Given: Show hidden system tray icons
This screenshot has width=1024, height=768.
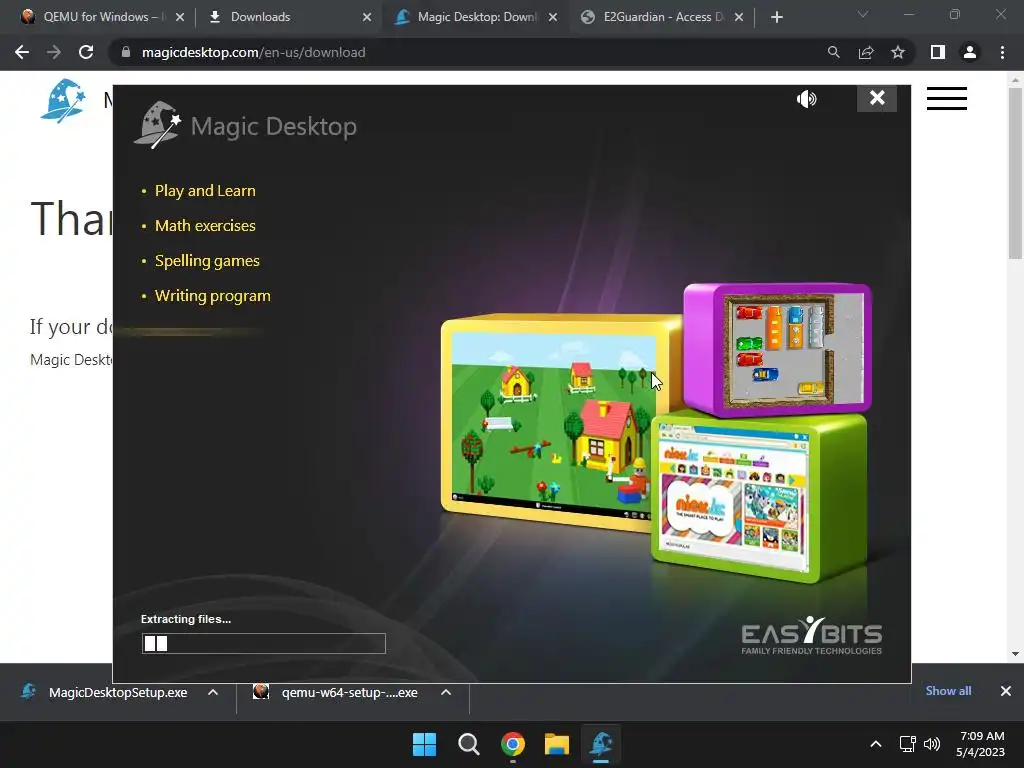Looking at the screenshot, I should [x=876, y=744].
